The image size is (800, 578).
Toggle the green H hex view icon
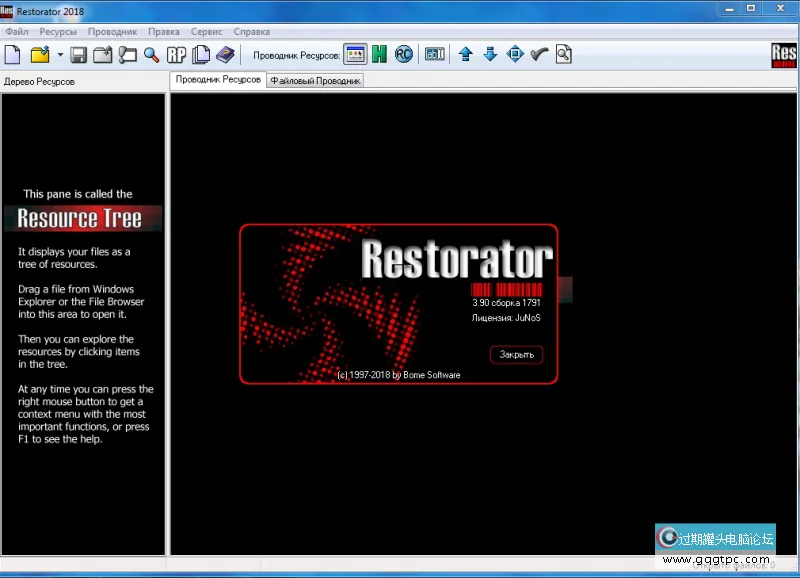380,54
